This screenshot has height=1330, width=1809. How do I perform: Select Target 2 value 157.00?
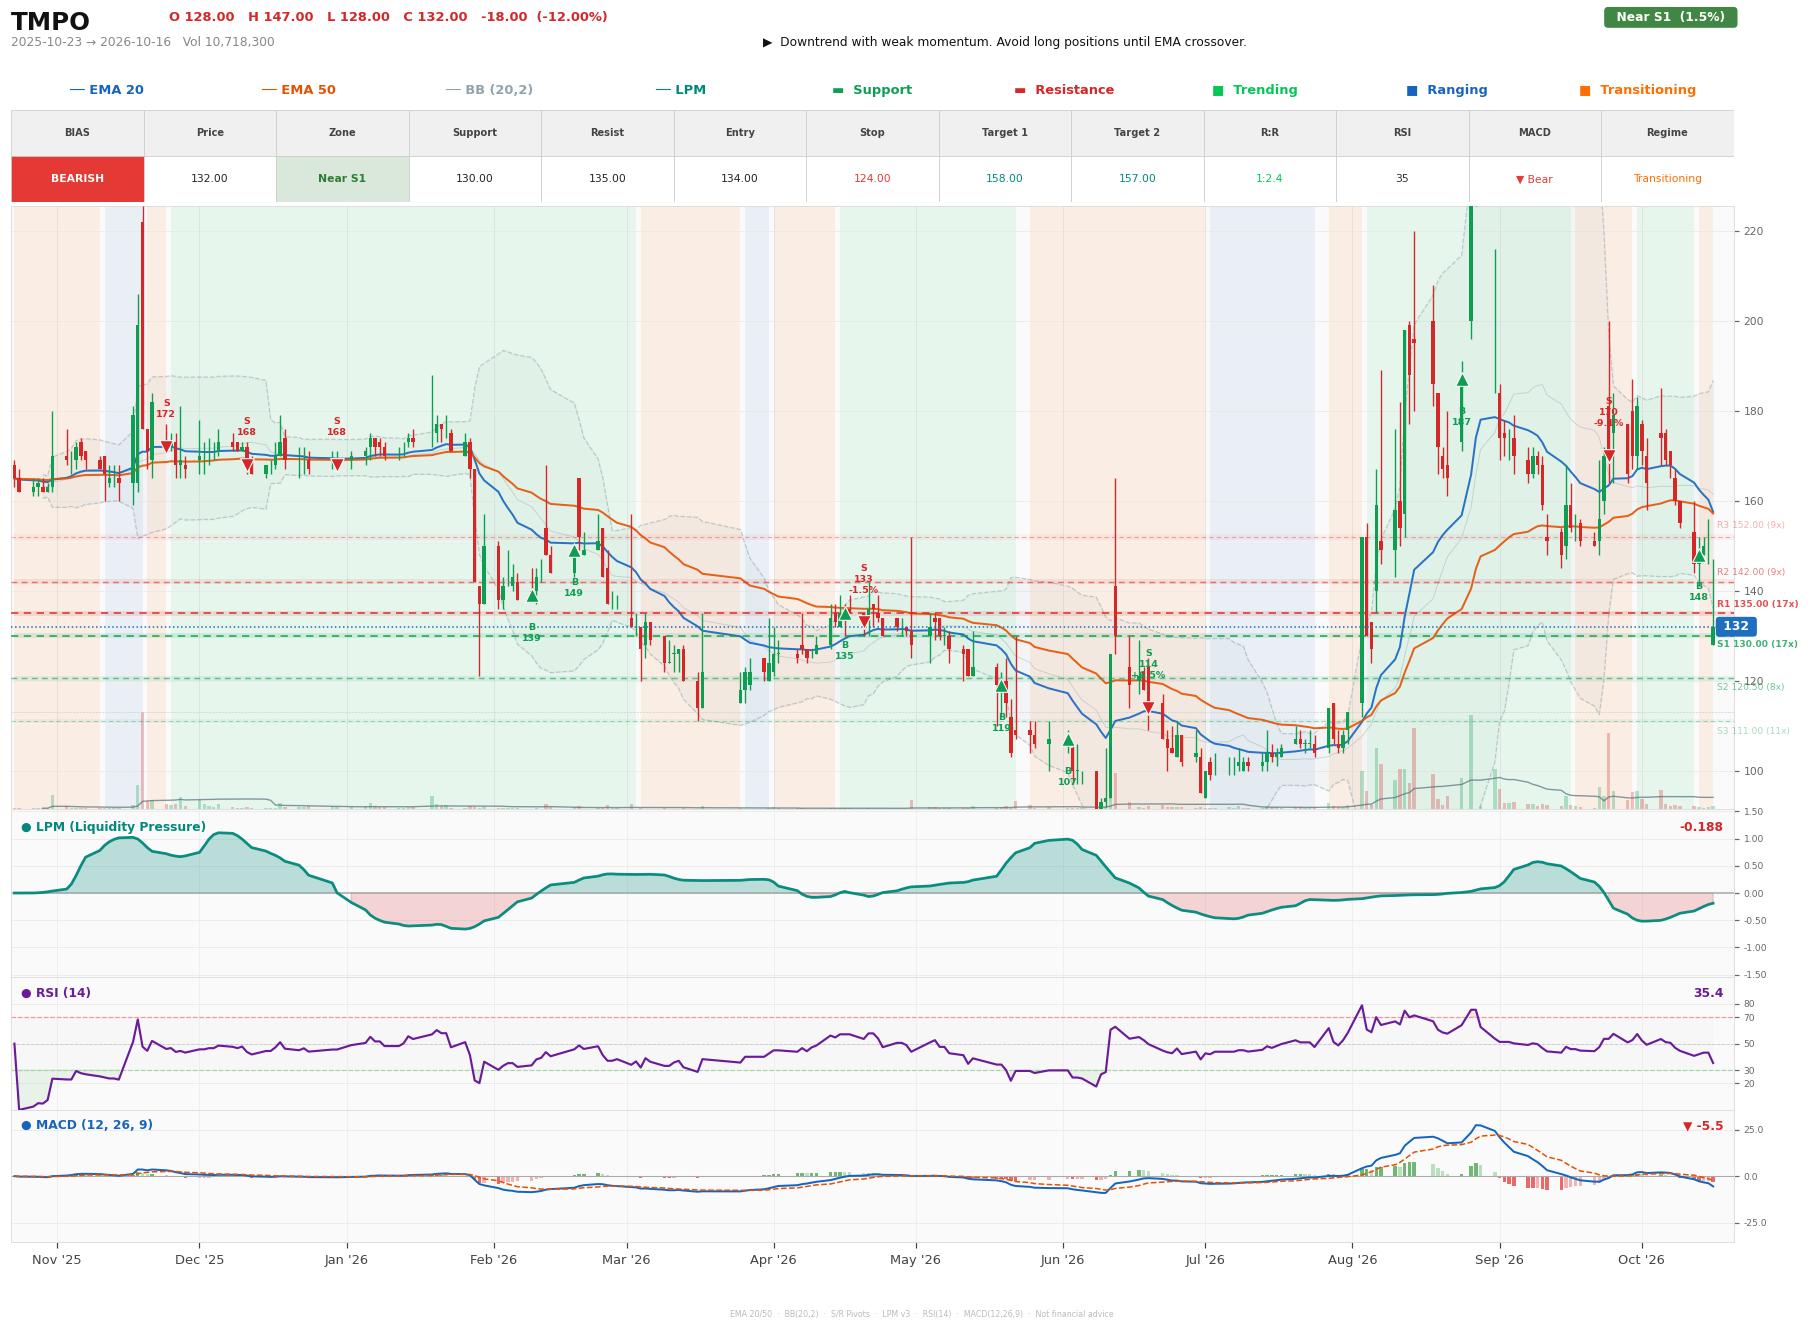point(1137,179)
